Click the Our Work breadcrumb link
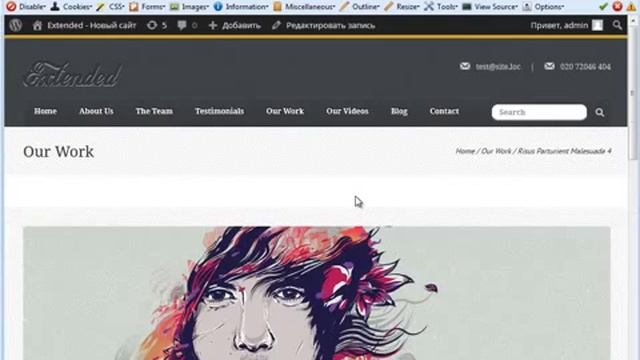The height and width of the screenshot is (360, 640). tap(496, 151)
